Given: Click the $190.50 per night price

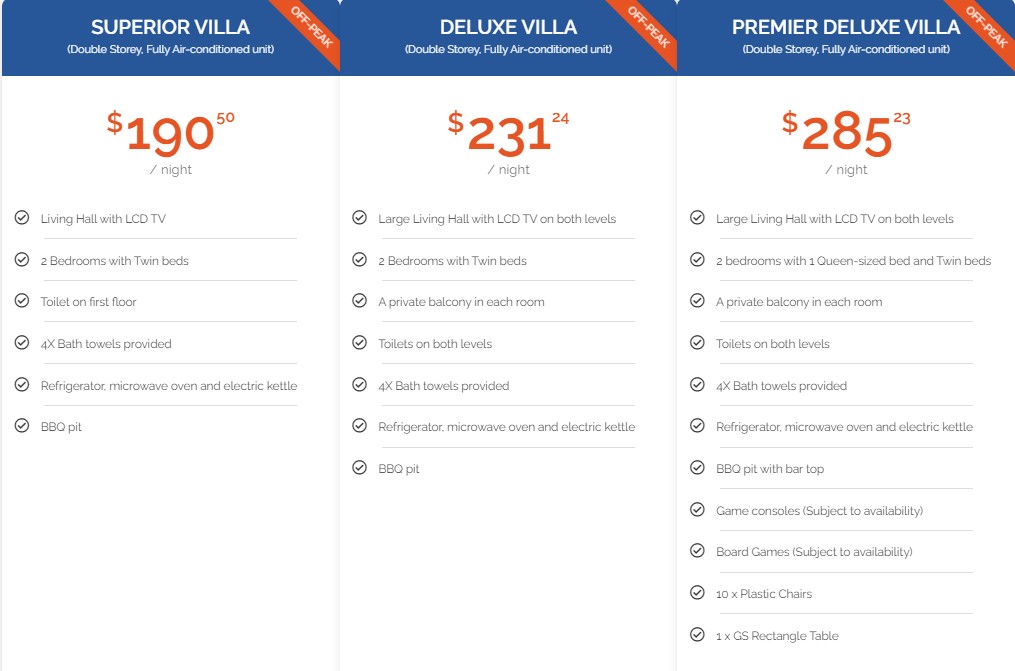Looking at the screenshot, I should [x=170, y=134].
